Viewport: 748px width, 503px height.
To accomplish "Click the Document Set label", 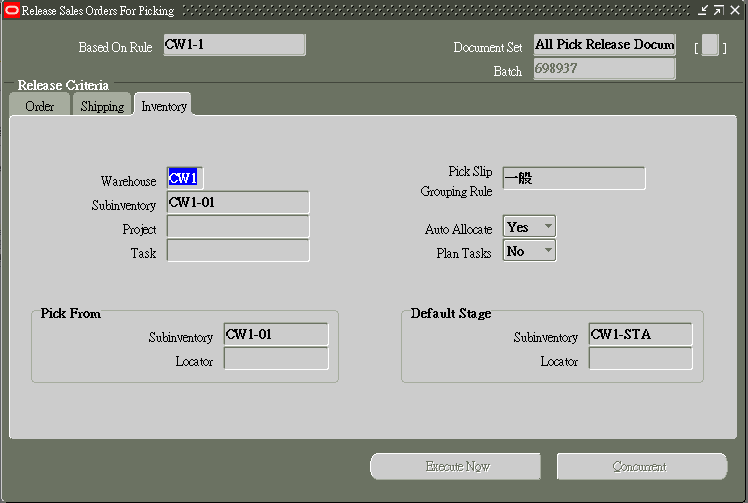I will pos(488,47).
